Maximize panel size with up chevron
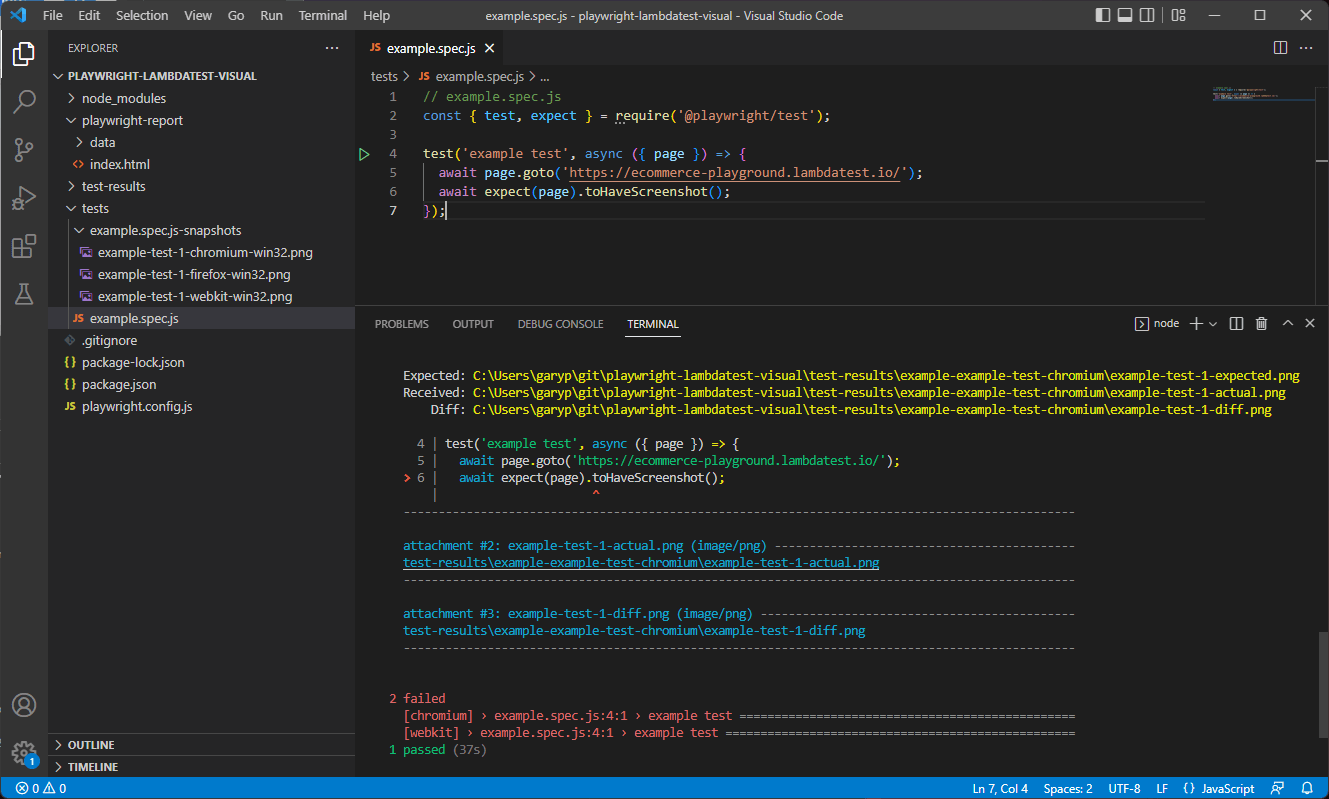Viewport: 1329px width, 799px height. coord(1287,324)
